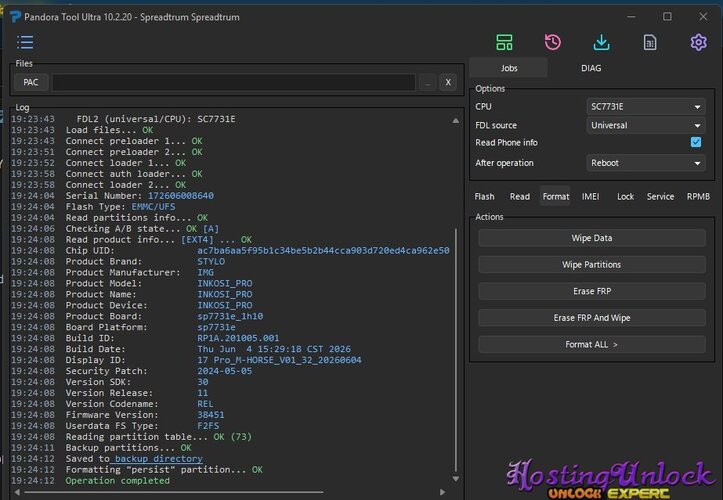Image resolution: width=723 pixels, height=500 pixels.
Task: Open the purple settings gear icon
Action: 698,42
